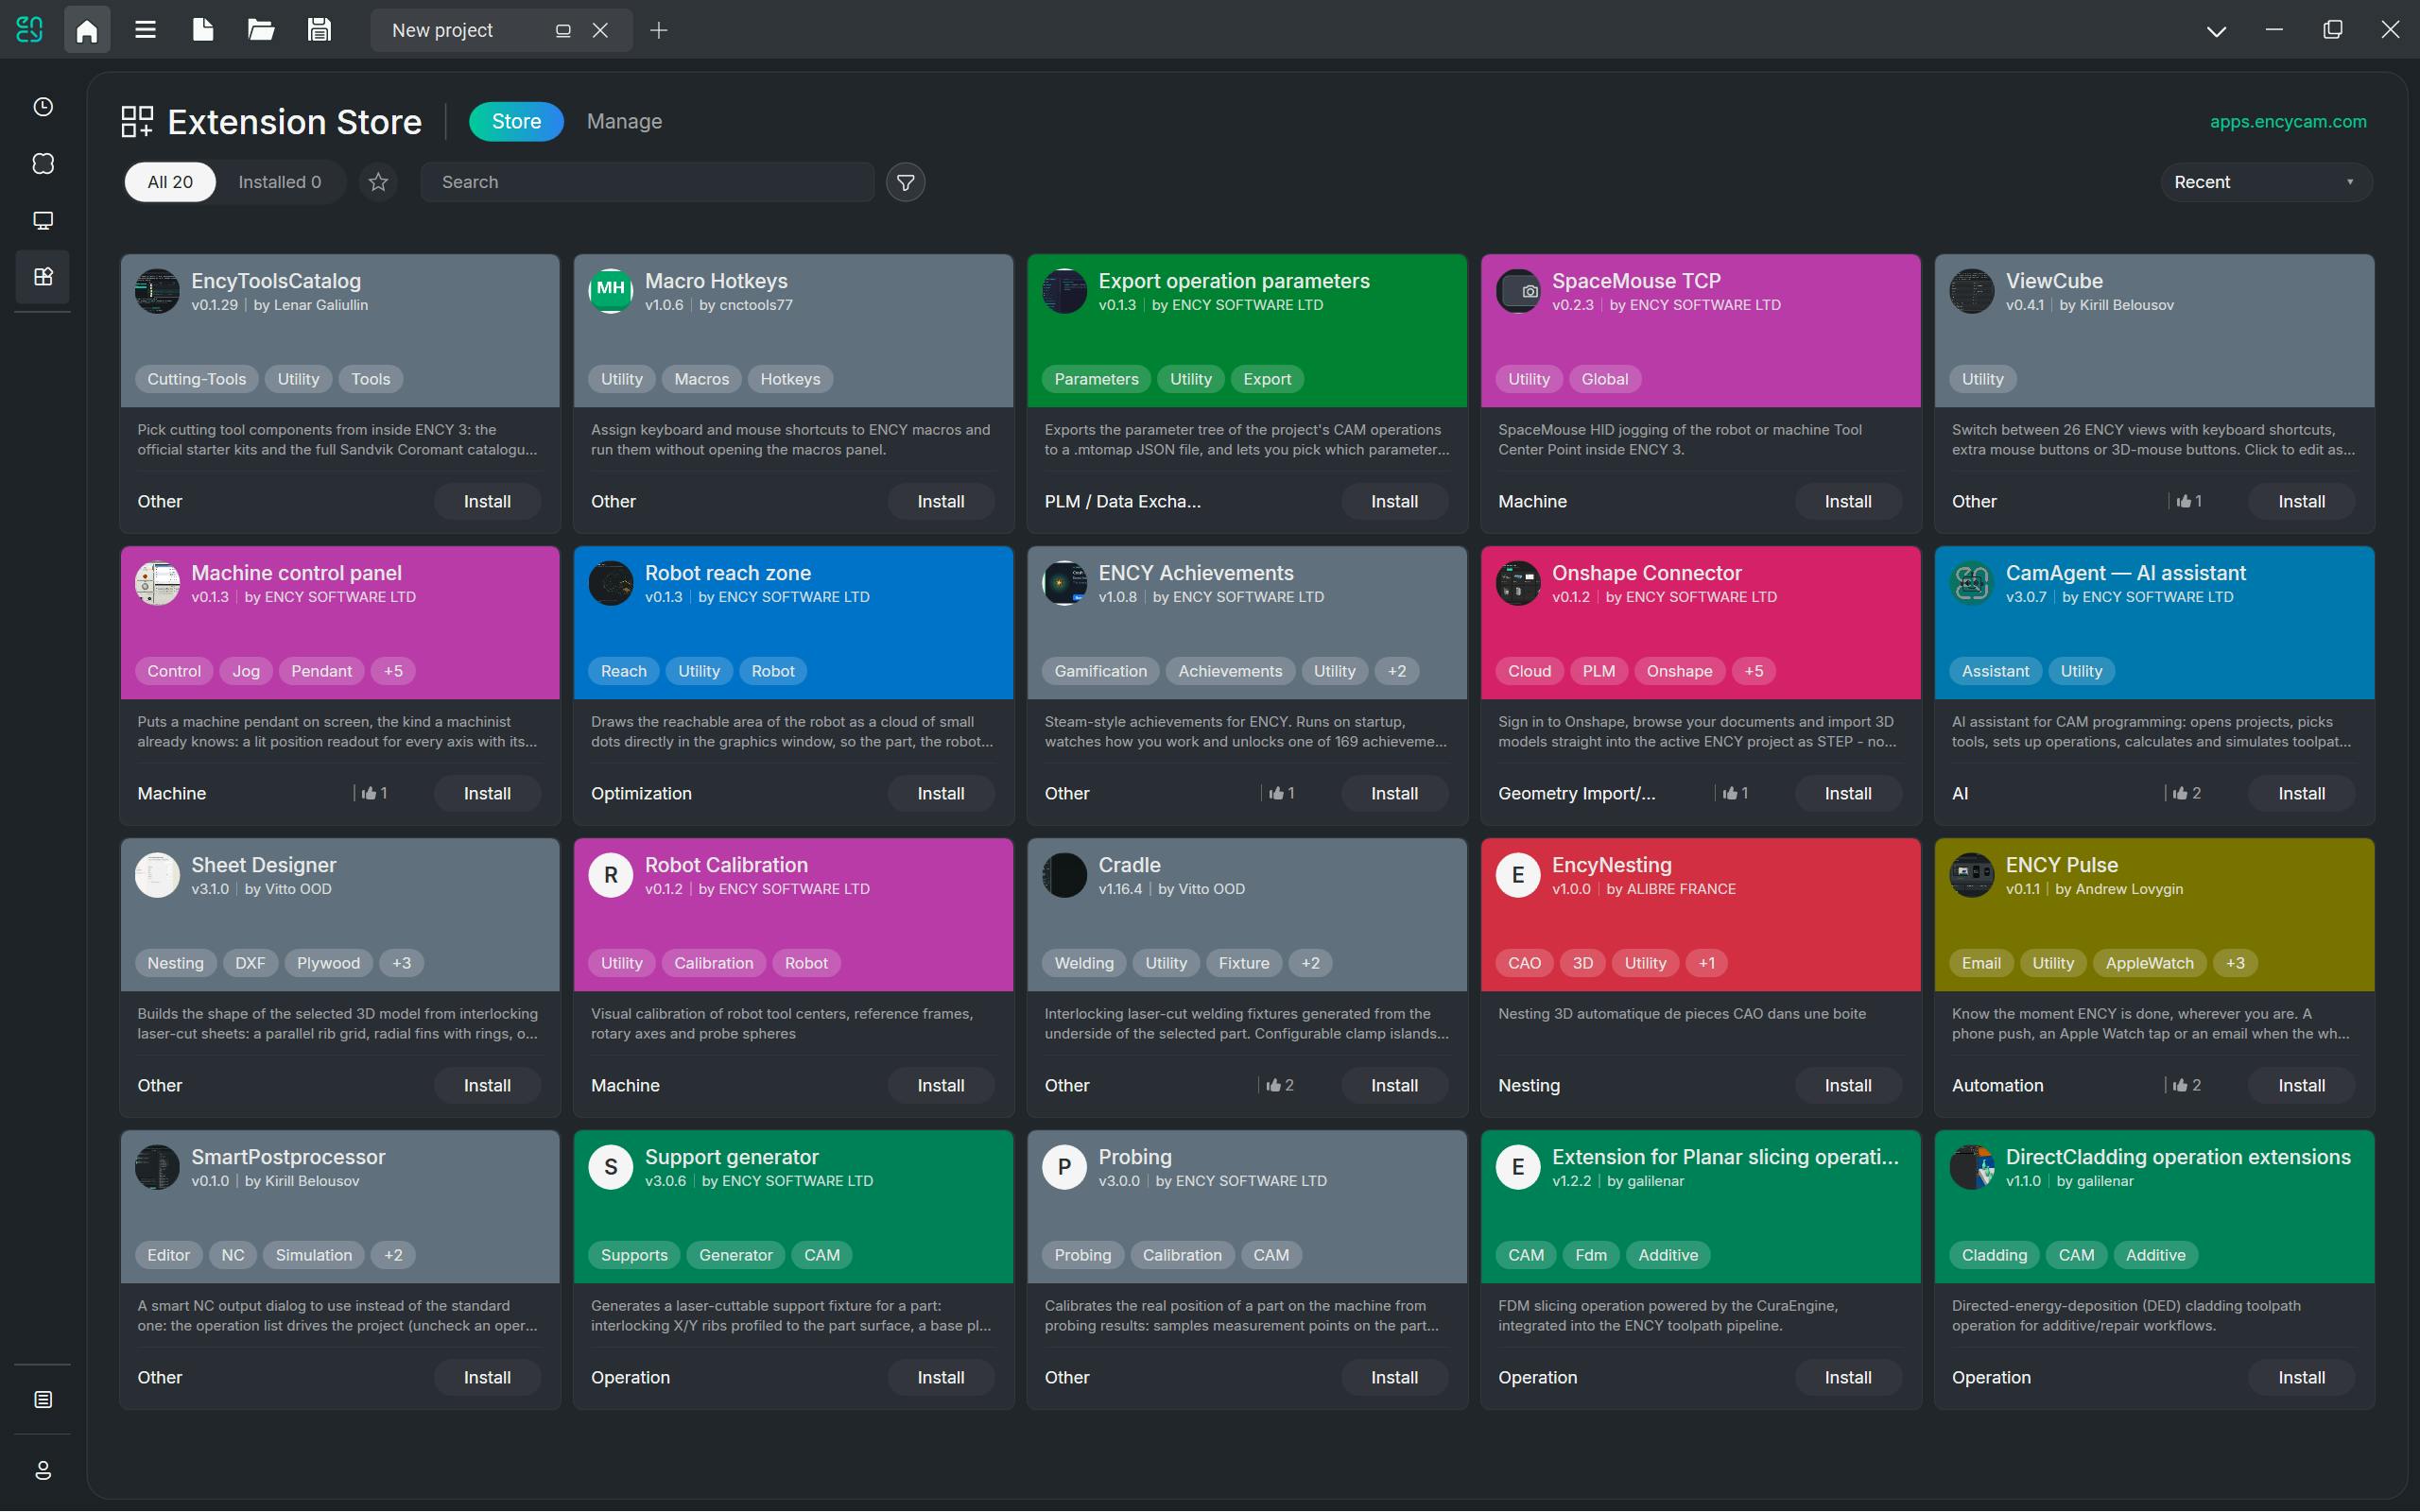Select the All 20 filter
2420x1512 pixels.
pyautogui.click(x=170, y=182)
